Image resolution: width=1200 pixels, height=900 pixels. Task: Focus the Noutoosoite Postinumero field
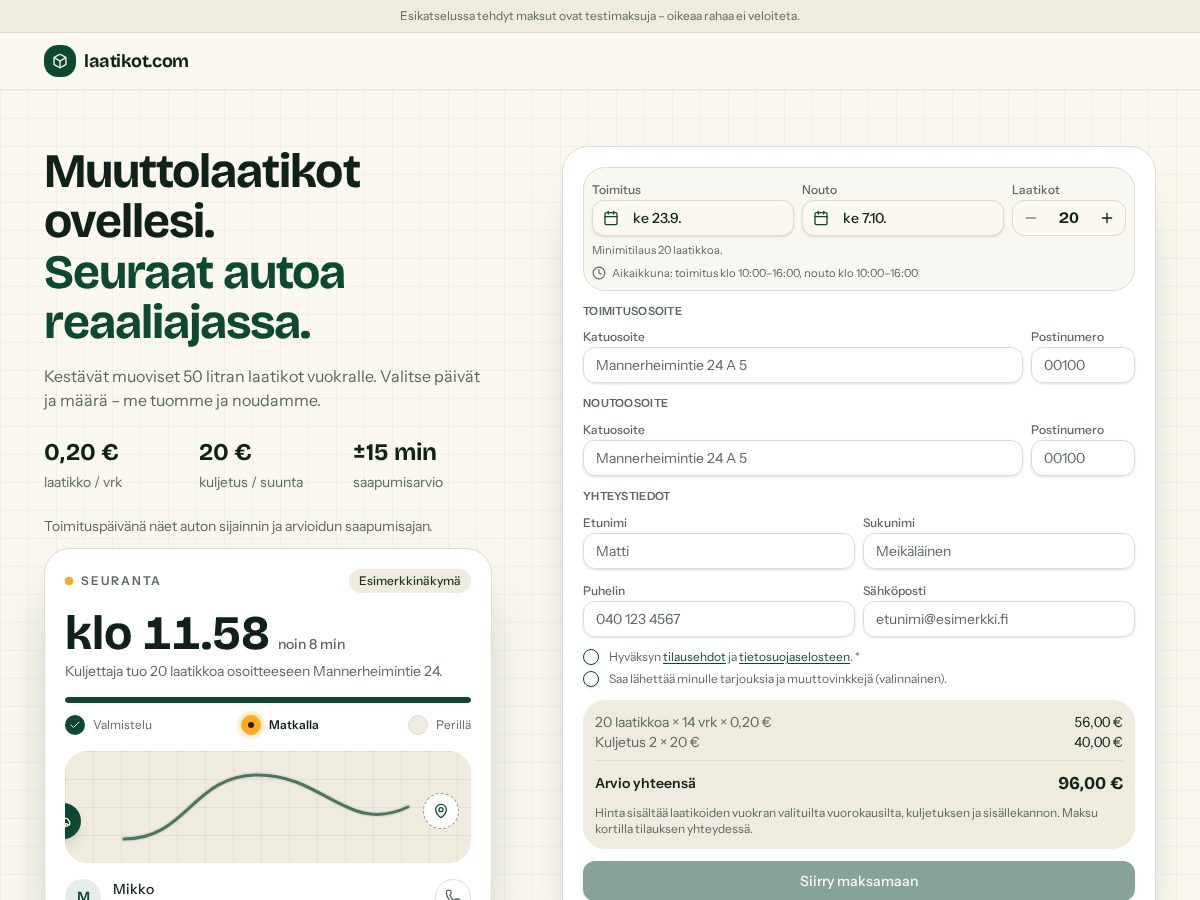click(1083, 458)
